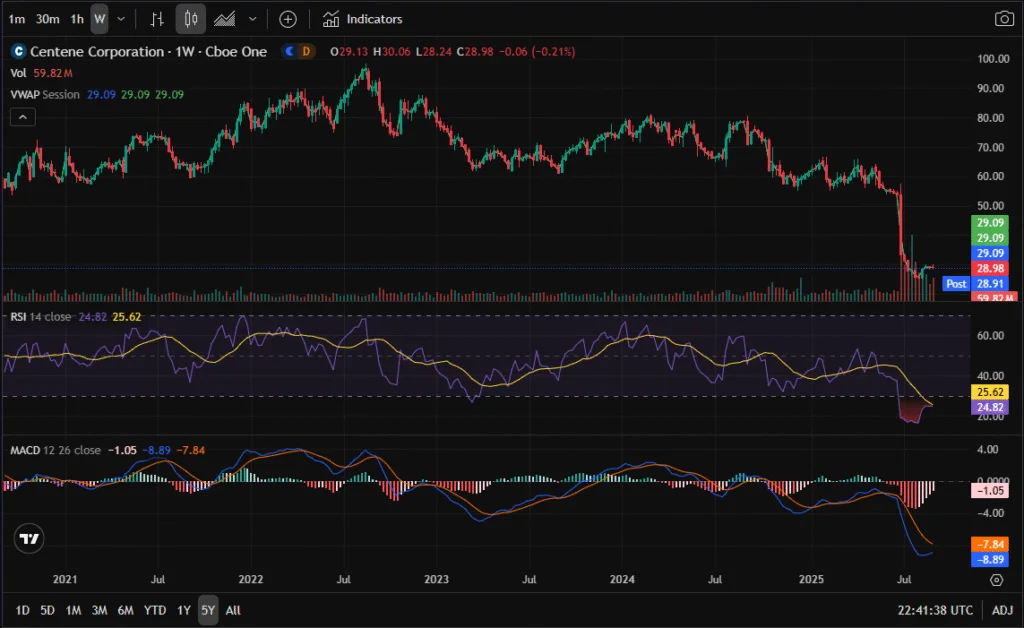Expand the time interval dropdown arrow

(121, 19)
